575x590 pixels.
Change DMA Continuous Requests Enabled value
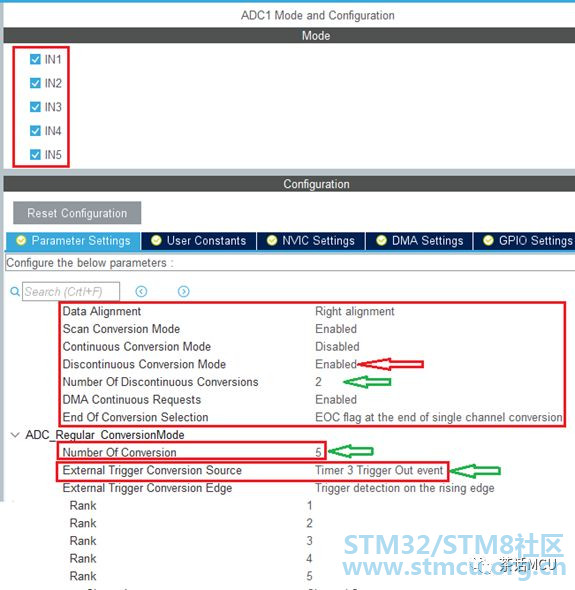[336, 400]
